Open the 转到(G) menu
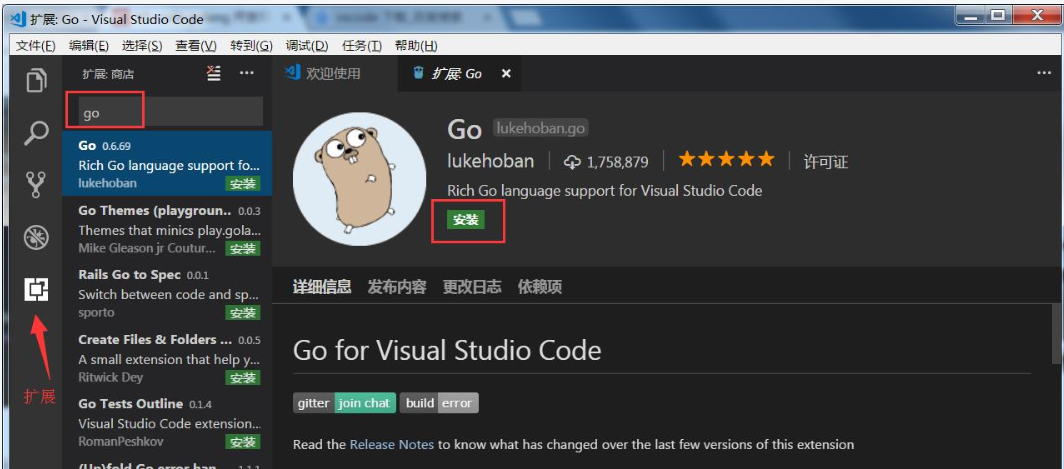This screenshot has width=1064, height=469. click(251, 45)
